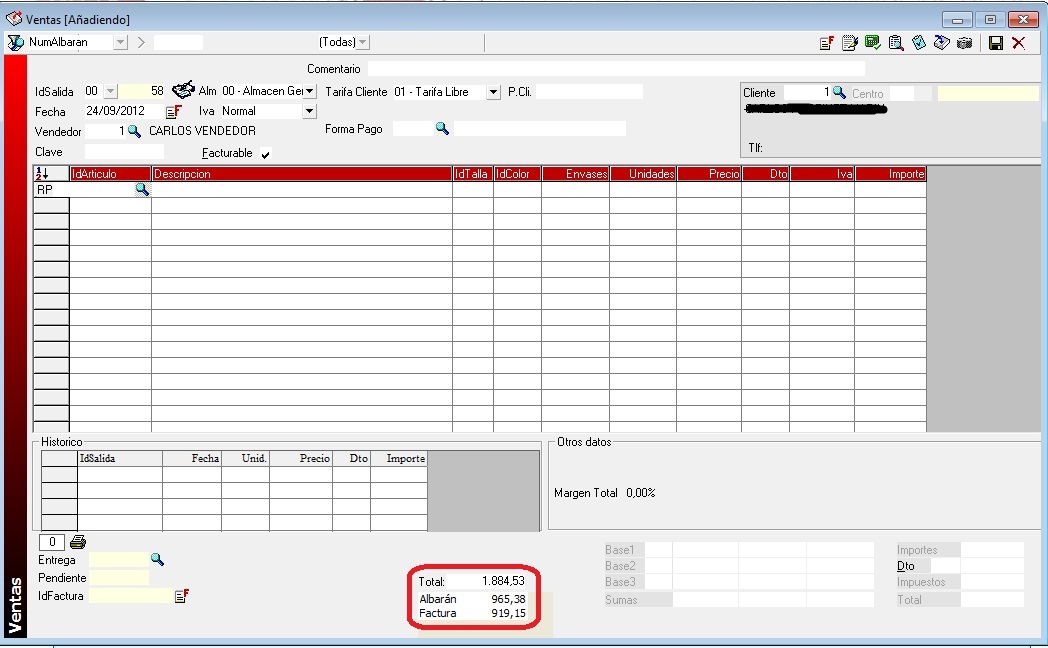The height and width of the screenshot is (648, 1048).
Task: Click the Vendedor code field
Action: (106, 132)
